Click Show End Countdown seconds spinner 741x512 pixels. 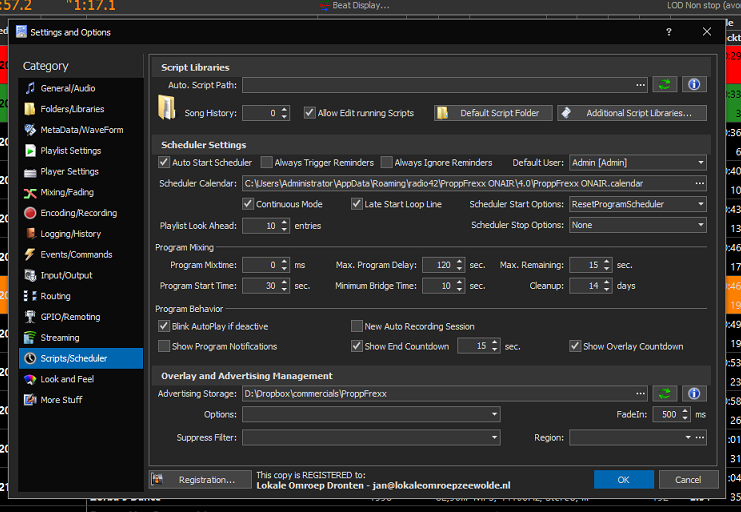[478, 346]
